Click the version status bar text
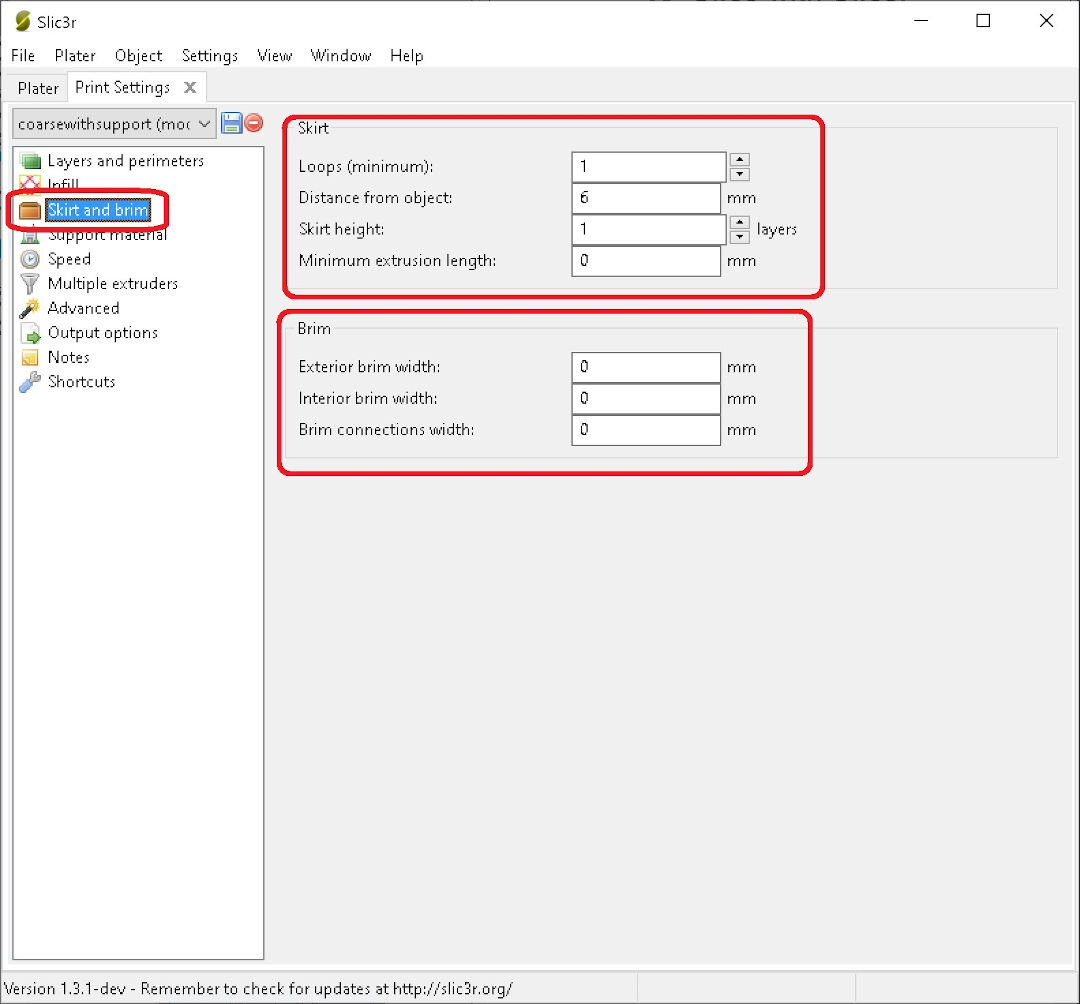 pos(258,989)
